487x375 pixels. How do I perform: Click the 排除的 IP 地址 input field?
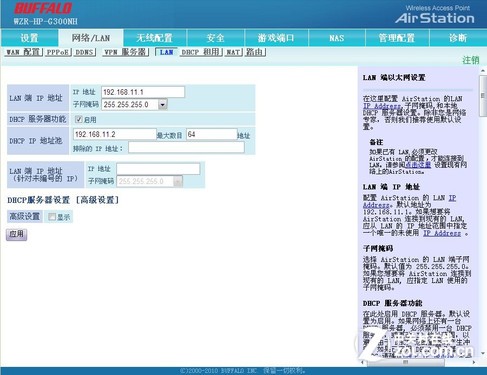point(186,148)
